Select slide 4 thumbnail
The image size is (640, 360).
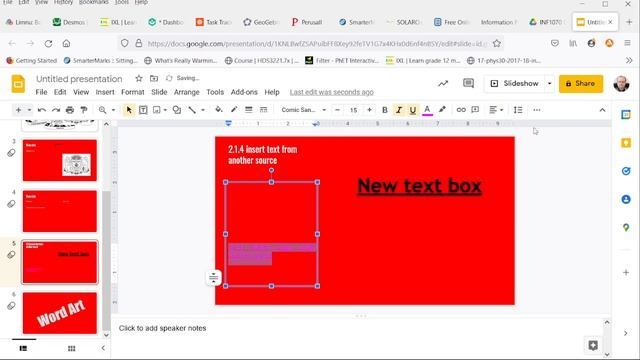tap(60, 211)
